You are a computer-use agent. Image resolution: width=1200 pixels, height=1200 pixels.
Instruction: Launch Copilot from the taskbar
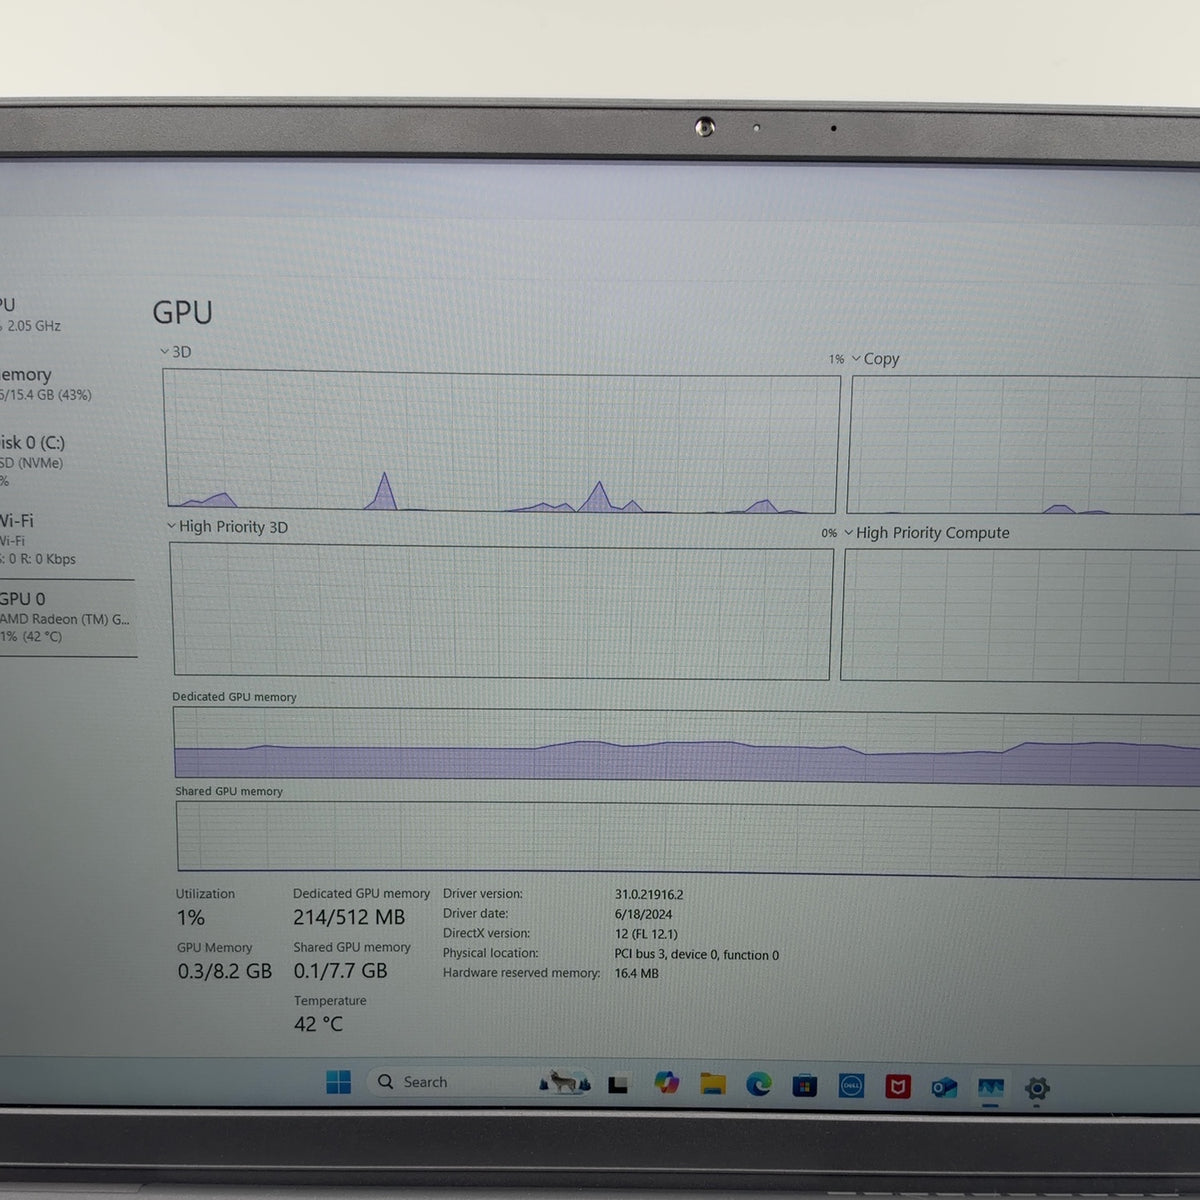(x=666, y=1083)
